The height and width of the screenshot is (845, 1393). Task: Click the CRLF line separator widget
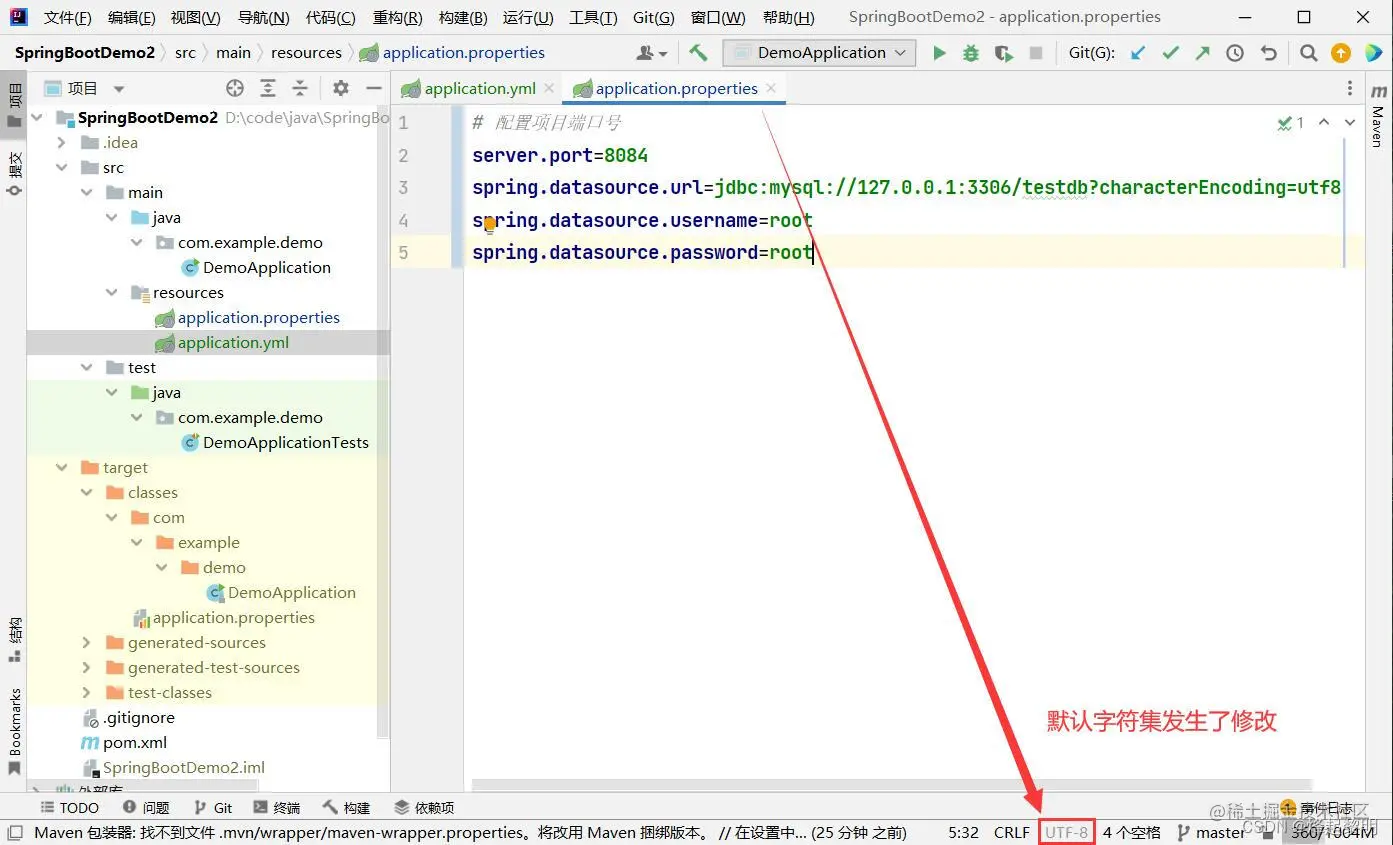pyautogui.click(x=1011, y=832)
